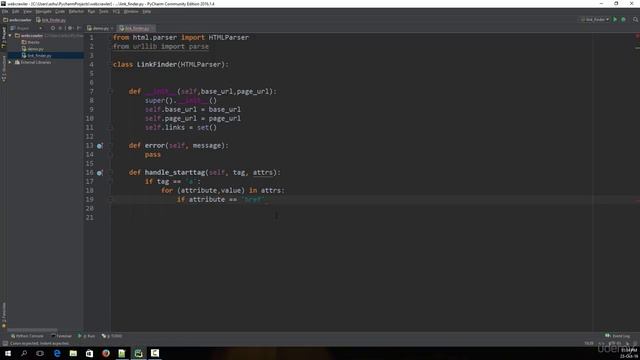Viewport: 640px width, 360px height.
Task: Select link_finder.py in the project tree
Action: tap(37, 55)
